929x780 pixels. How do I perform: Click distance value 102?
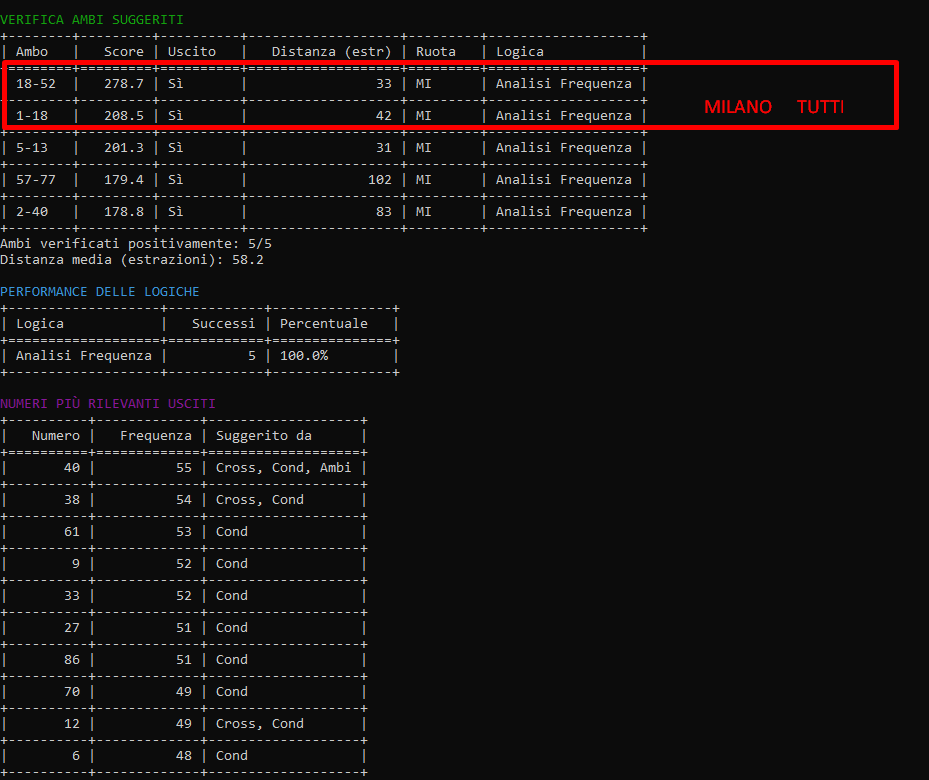(x=380, y=179)
